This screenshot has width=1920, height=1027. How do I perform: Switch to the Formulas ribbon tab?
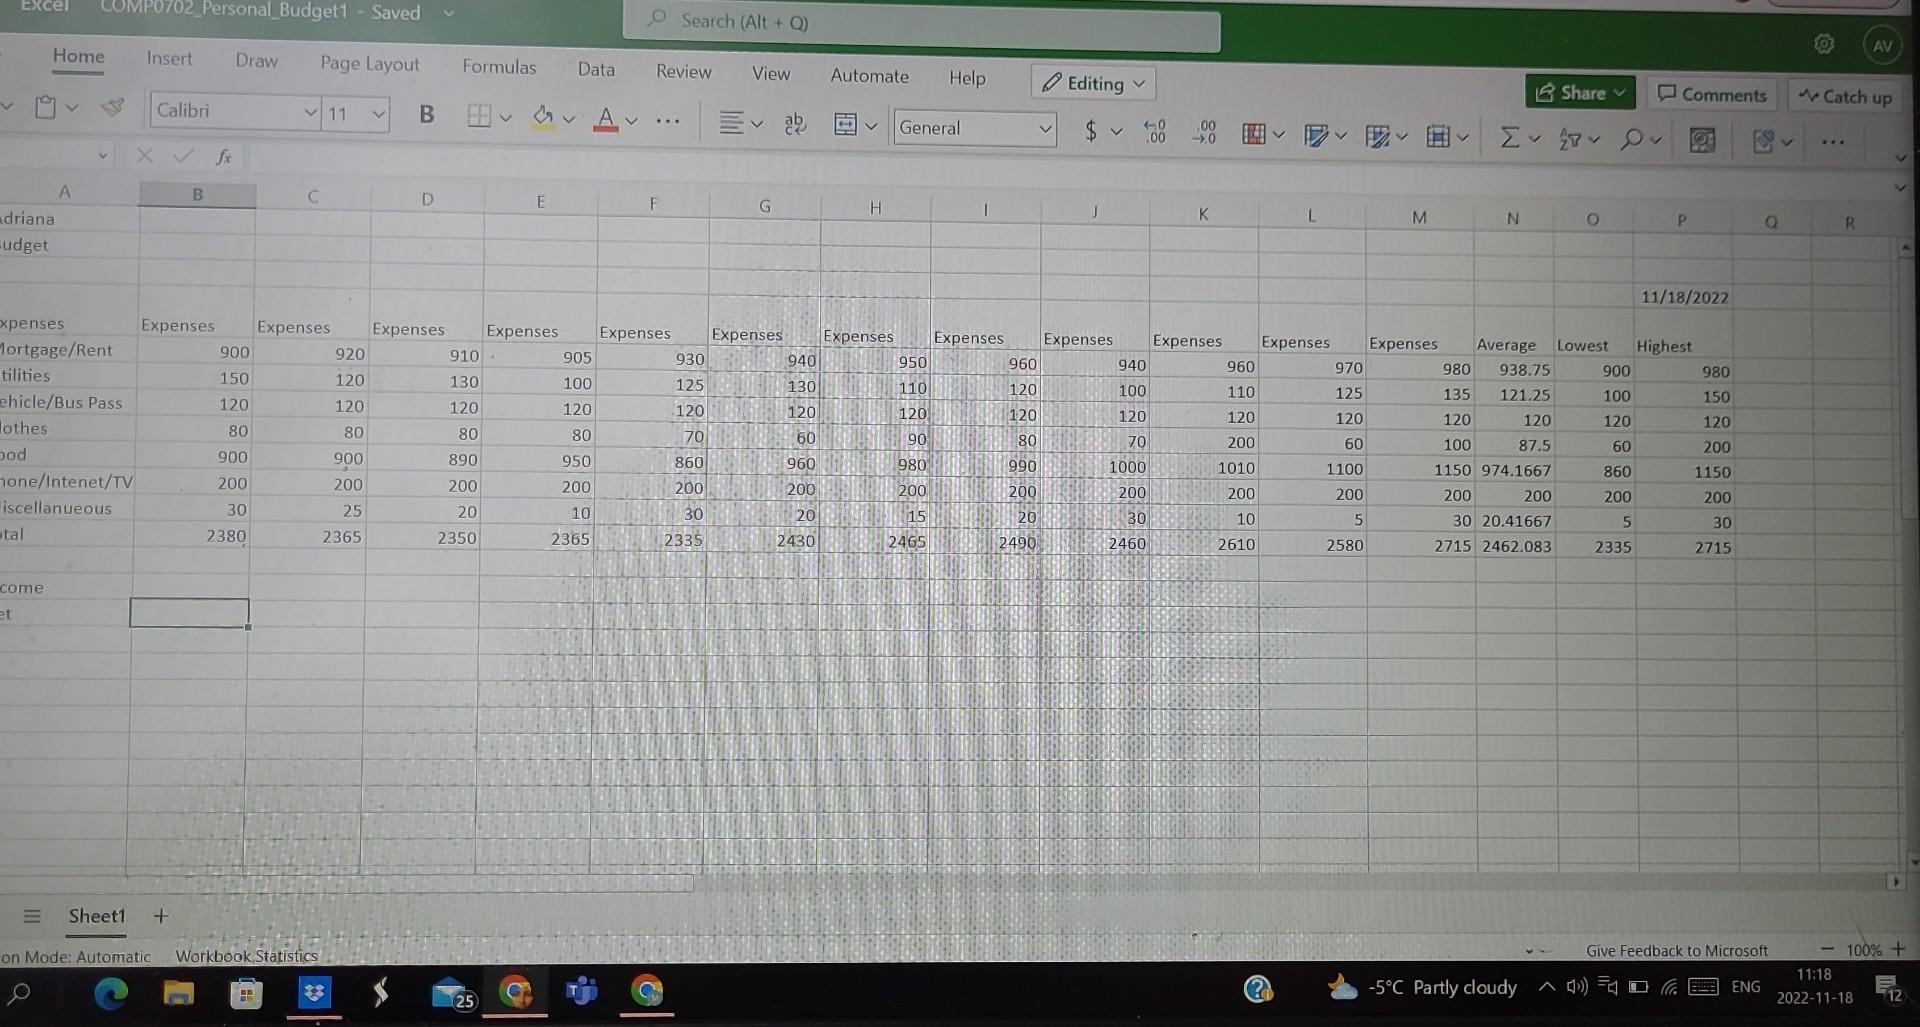[499, 68]
